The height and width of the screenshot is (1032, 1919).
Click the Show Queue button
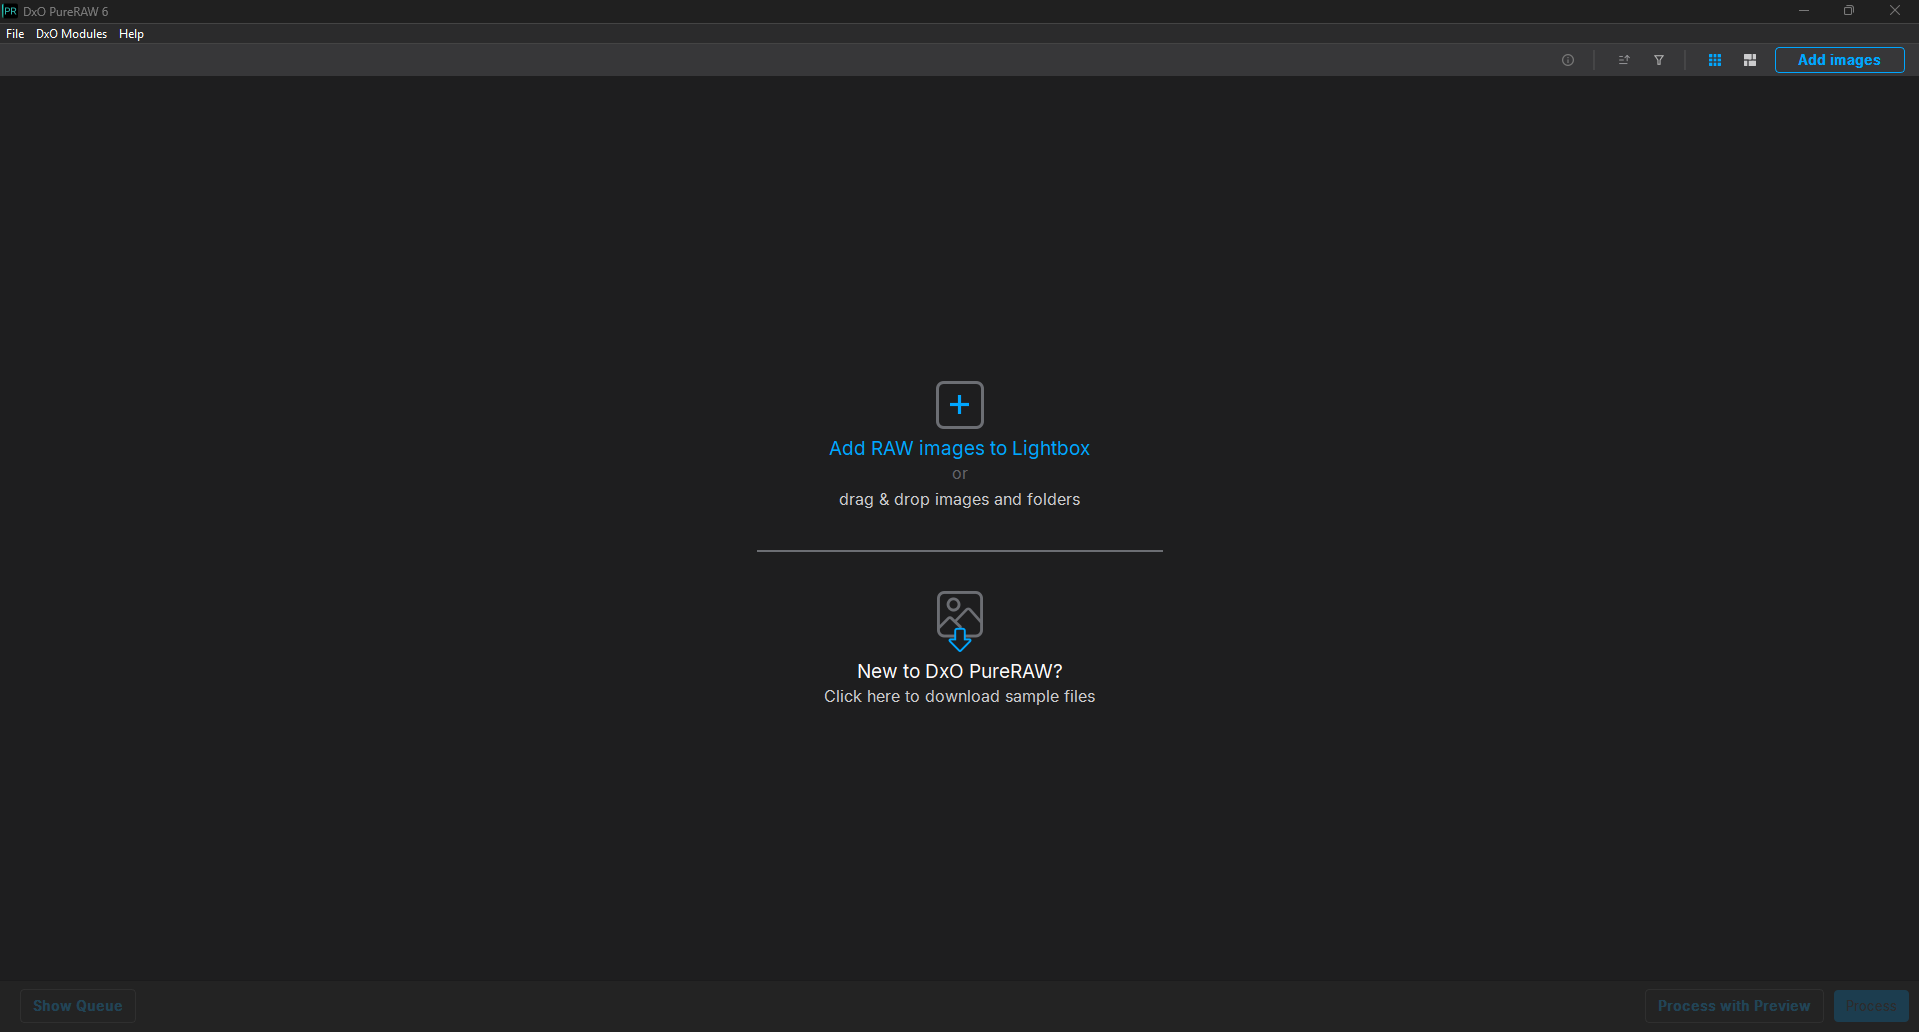(78, 1006)
